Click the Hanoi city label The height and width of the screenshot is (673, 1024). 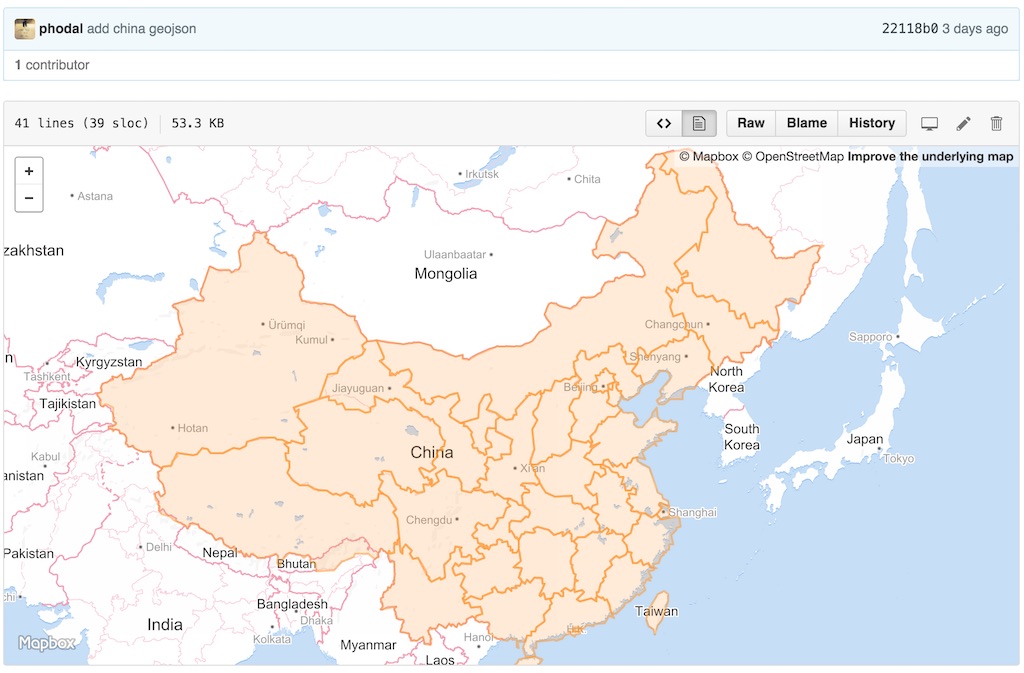point(479,637)
